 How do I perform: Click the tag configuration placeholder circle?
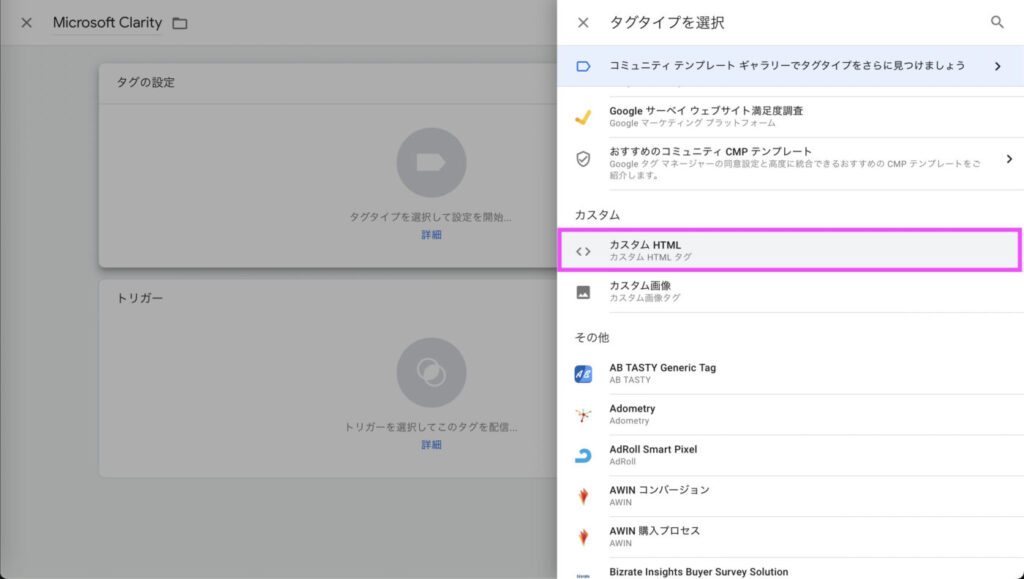(x=431, y=162)
